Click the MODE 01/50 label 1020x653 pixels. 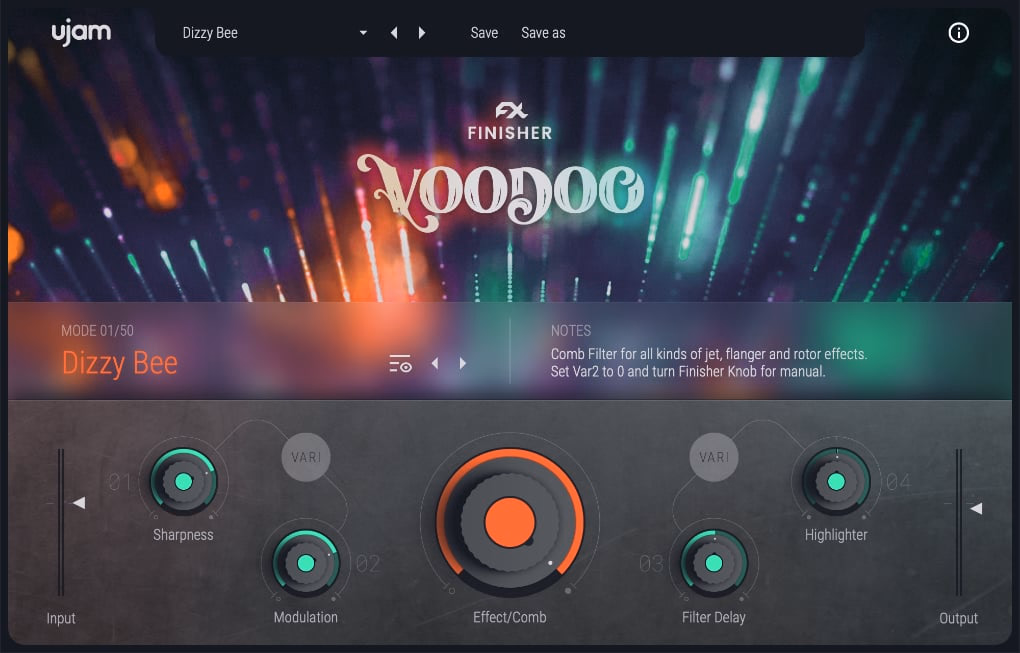98,330
